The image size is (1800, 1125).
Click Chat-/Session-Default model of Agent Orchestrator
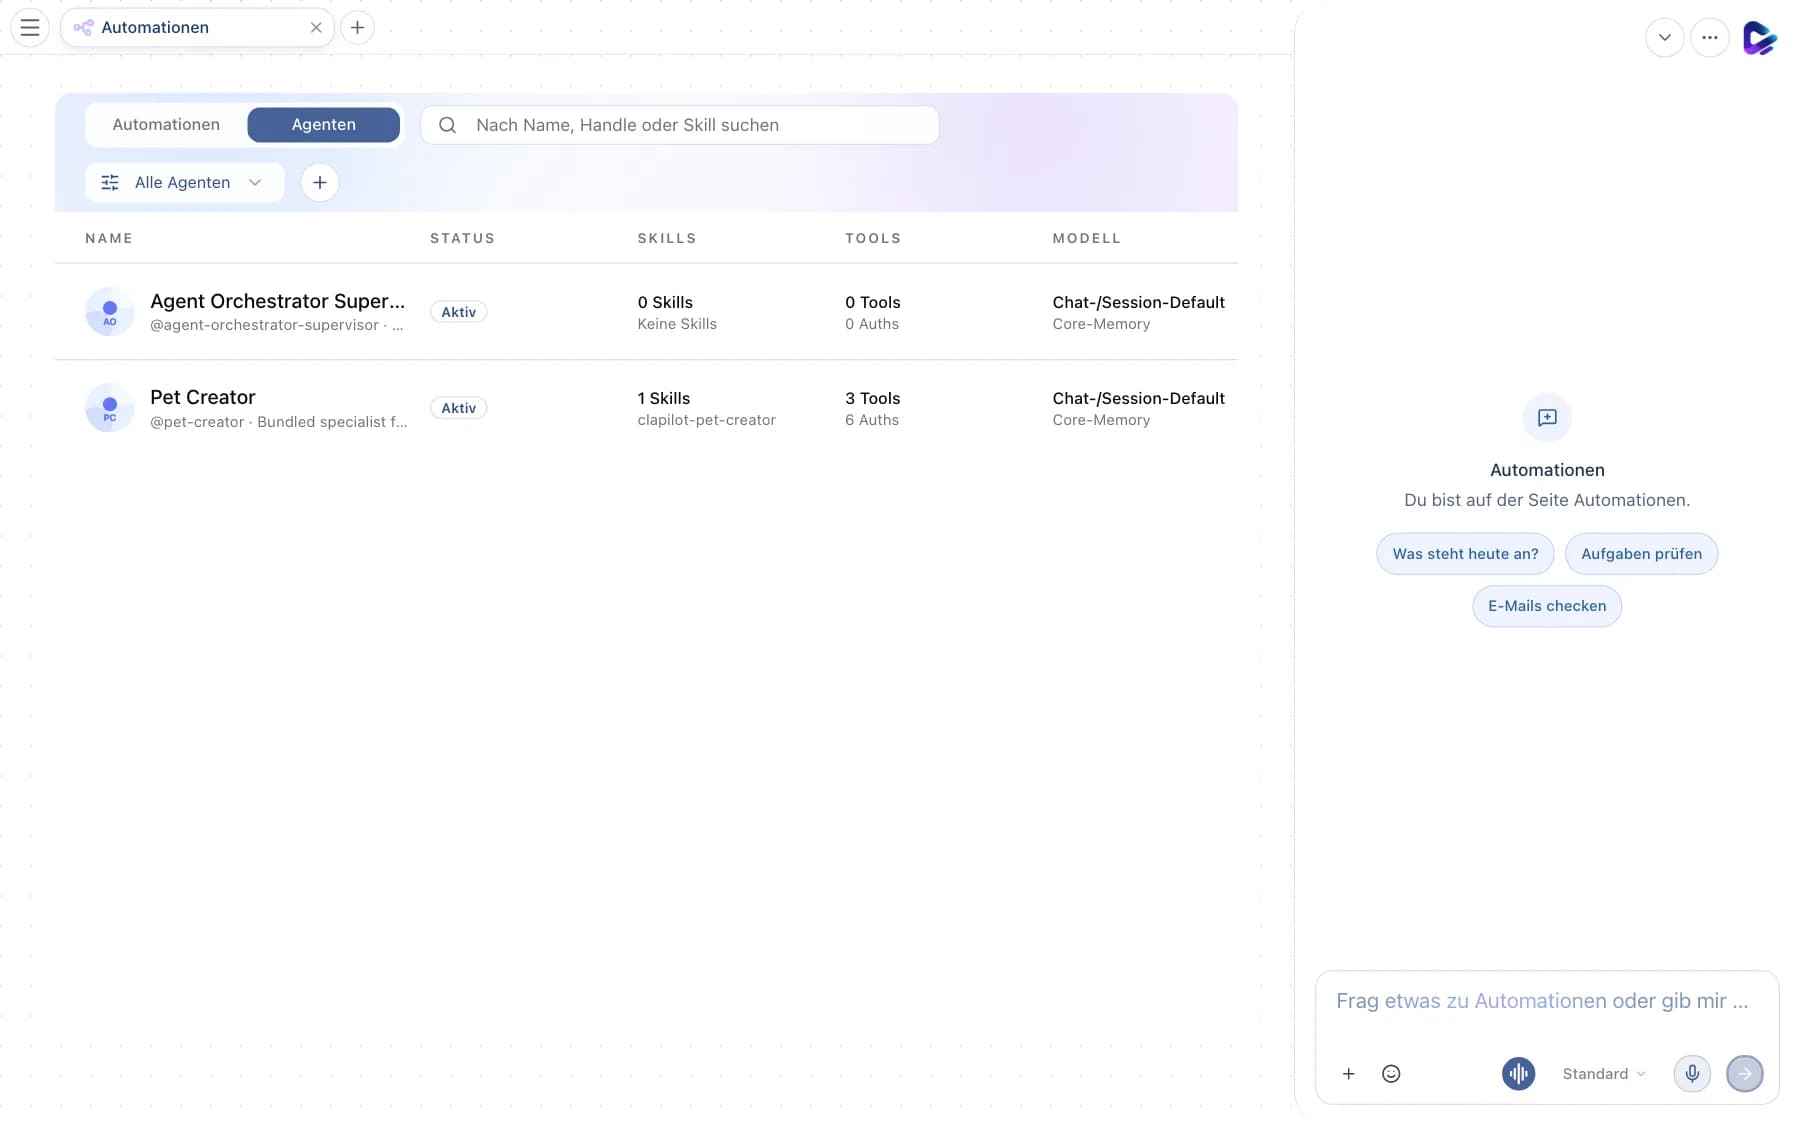1138,302
